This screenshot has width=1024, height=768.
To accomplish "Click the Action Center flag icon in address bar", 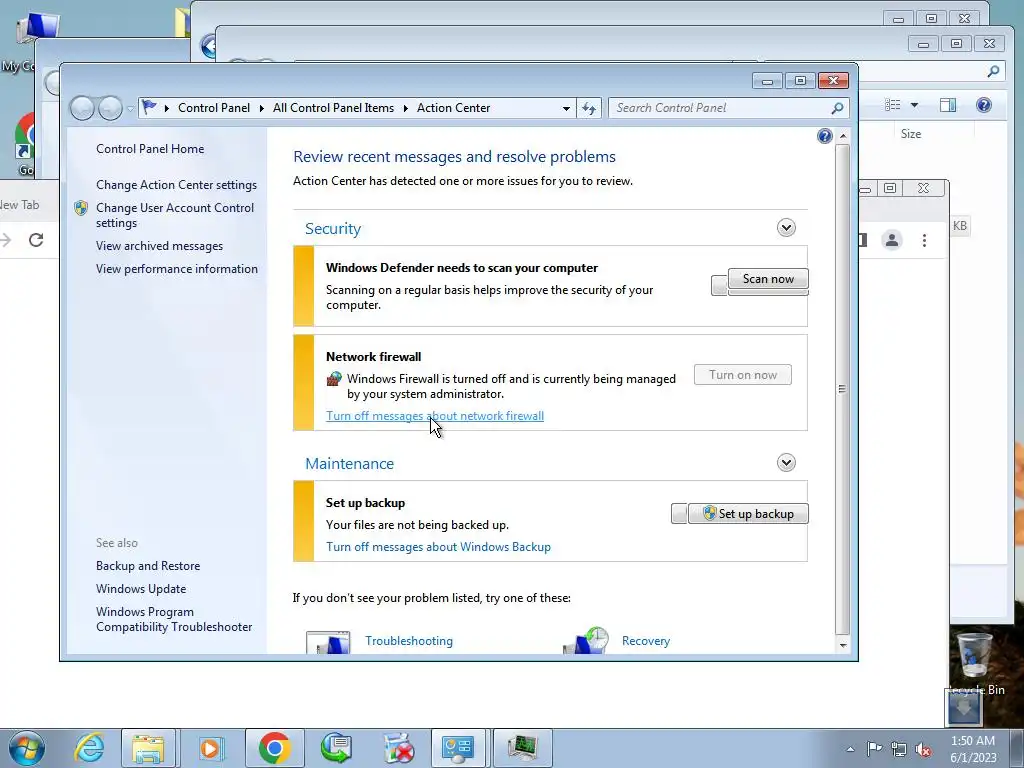I will tap(150, 107).
